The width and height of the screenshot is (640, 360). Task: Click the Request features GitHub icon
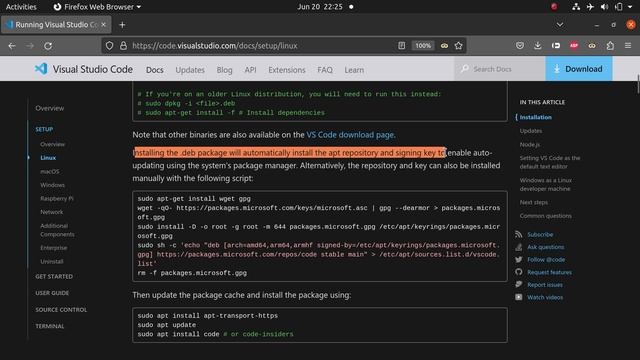(x=518, y=272)
